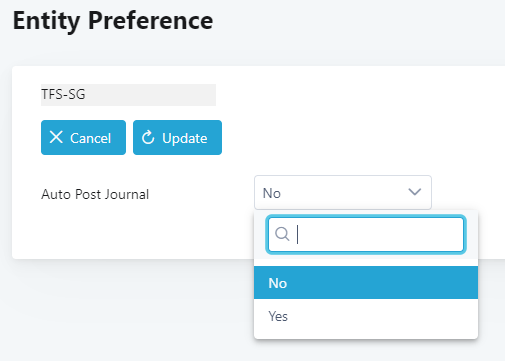Update the entity preference

click(177, 137)
